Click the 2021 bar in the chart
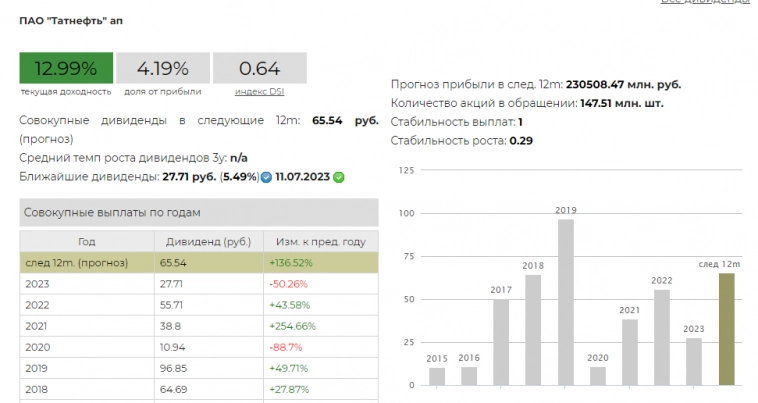This screenshot has height=403, width=758. point(629,352)
